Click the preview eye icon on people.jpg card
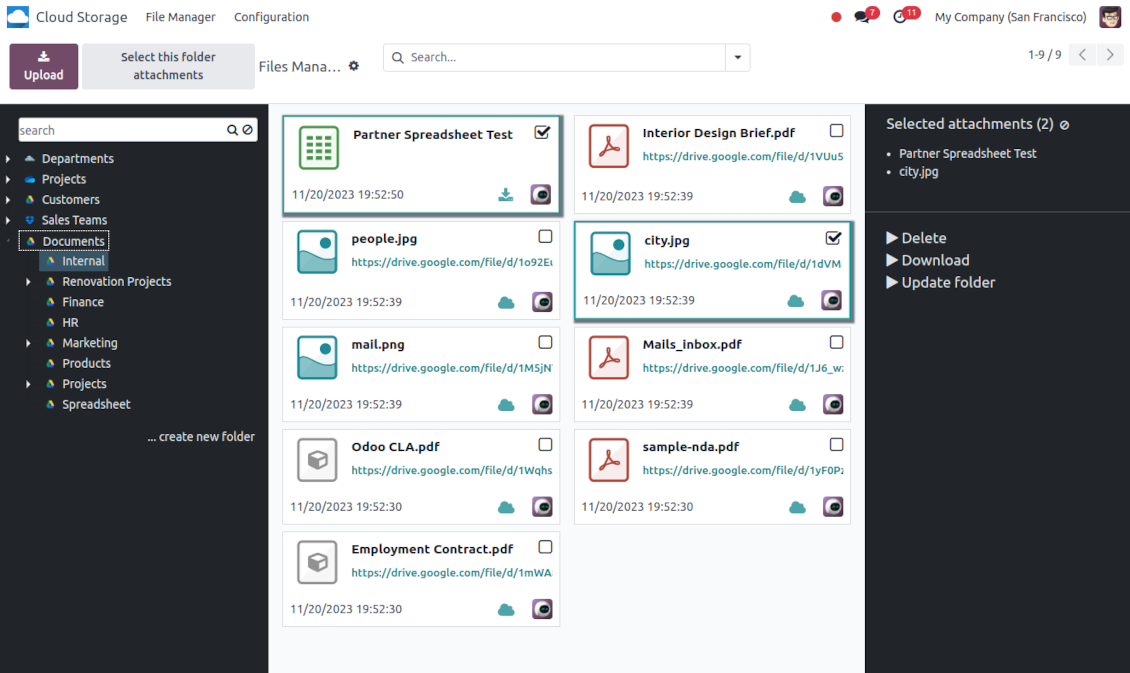The height and width of the screenshot is (673, 1130). (x=543, y=302)
